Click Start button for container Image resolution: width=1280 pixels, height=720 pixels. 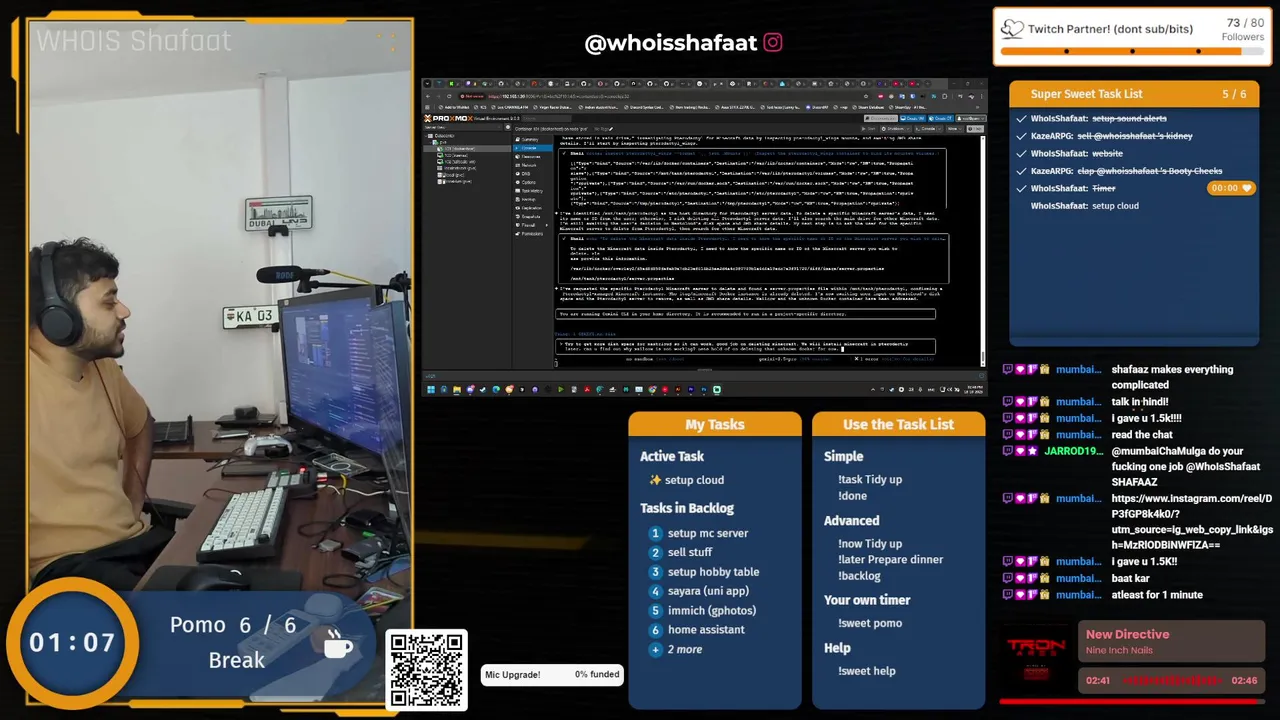point(868,129)
